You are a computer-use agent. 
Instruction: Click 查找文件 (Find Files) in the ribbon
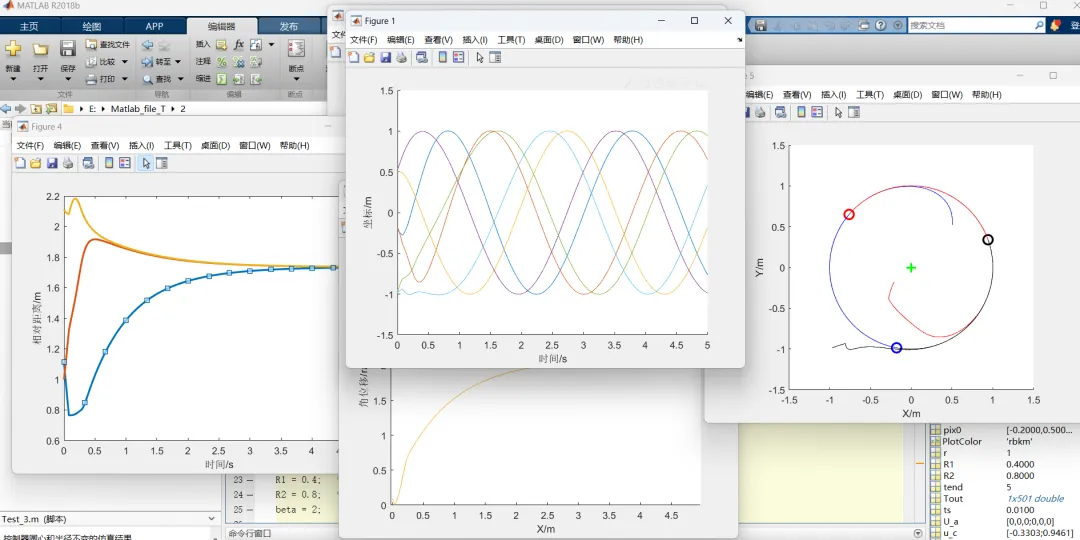pyautogui.click(x=107, y=45)
